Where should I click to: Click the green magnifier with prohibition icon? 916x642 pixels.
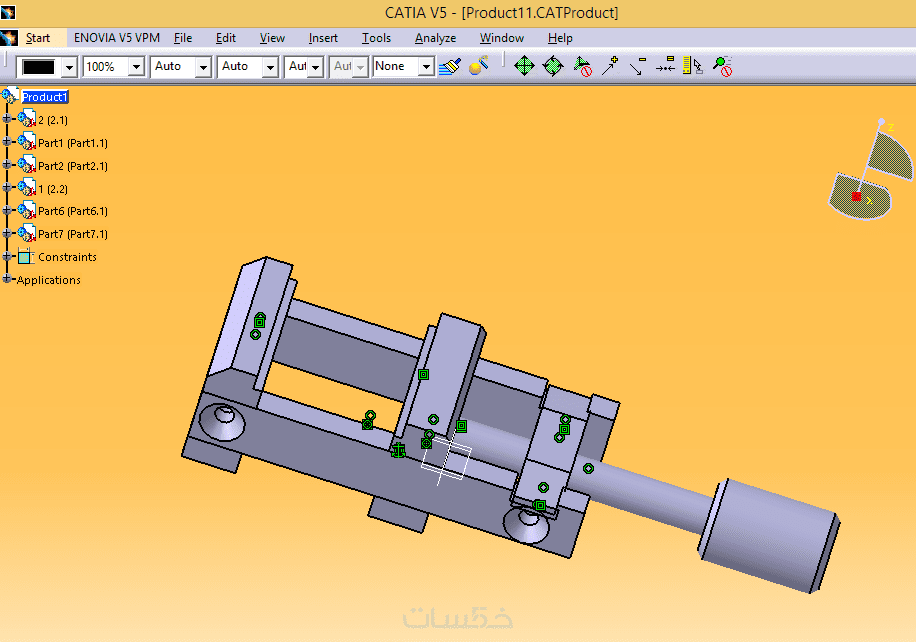pos(723,66)
